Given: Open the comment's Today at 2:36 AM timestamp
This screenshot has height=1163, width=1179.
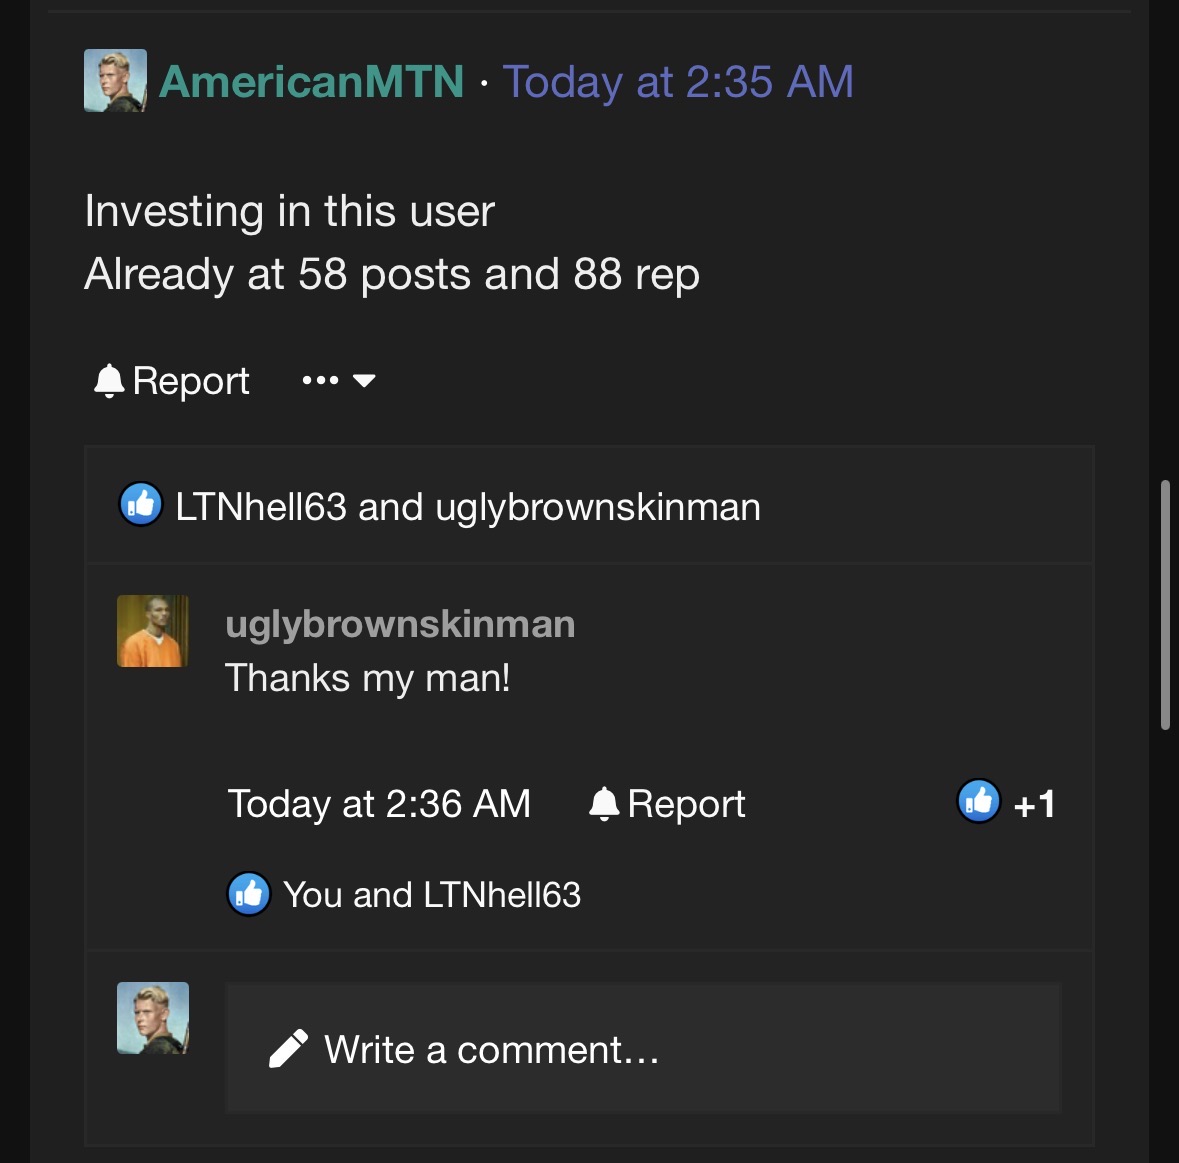Looking at the screenshot, I should pos(379,804).
